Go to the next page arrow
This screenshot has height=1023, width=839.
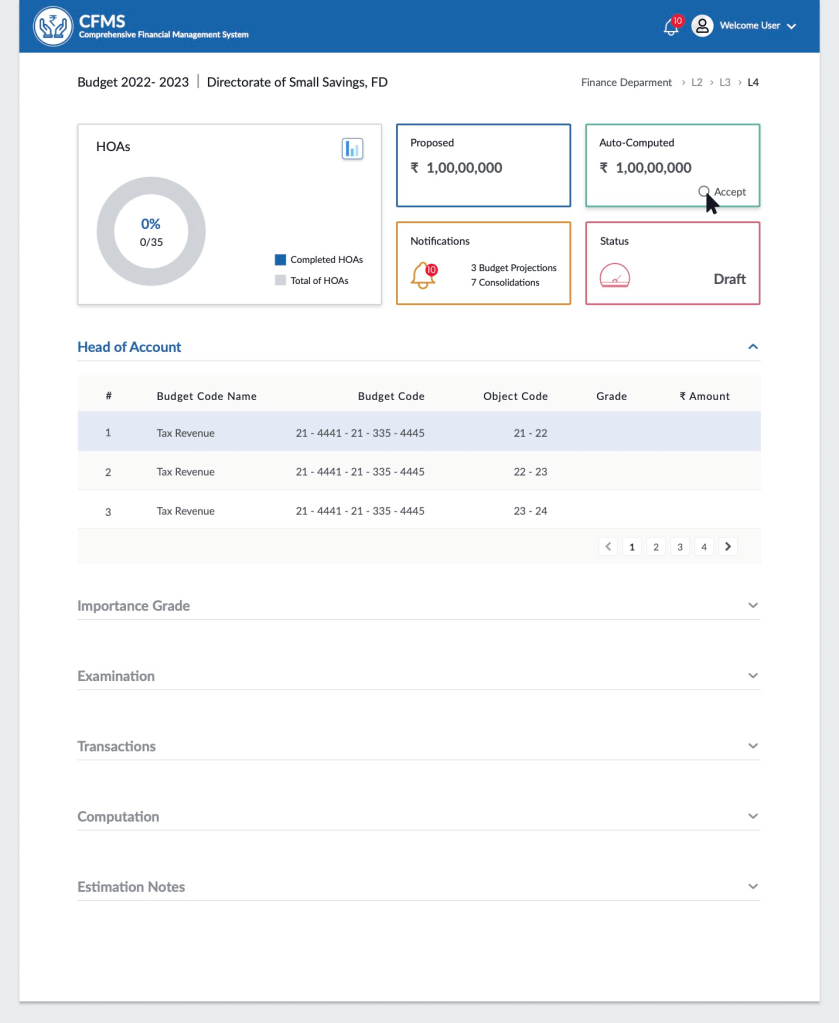coord(728,546)
